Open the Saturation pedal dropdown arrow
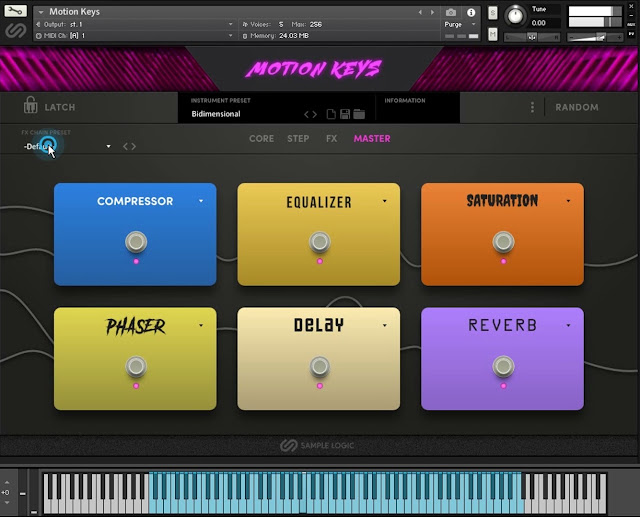This screenshot has height=517, width=640. (x=568, y=201)
